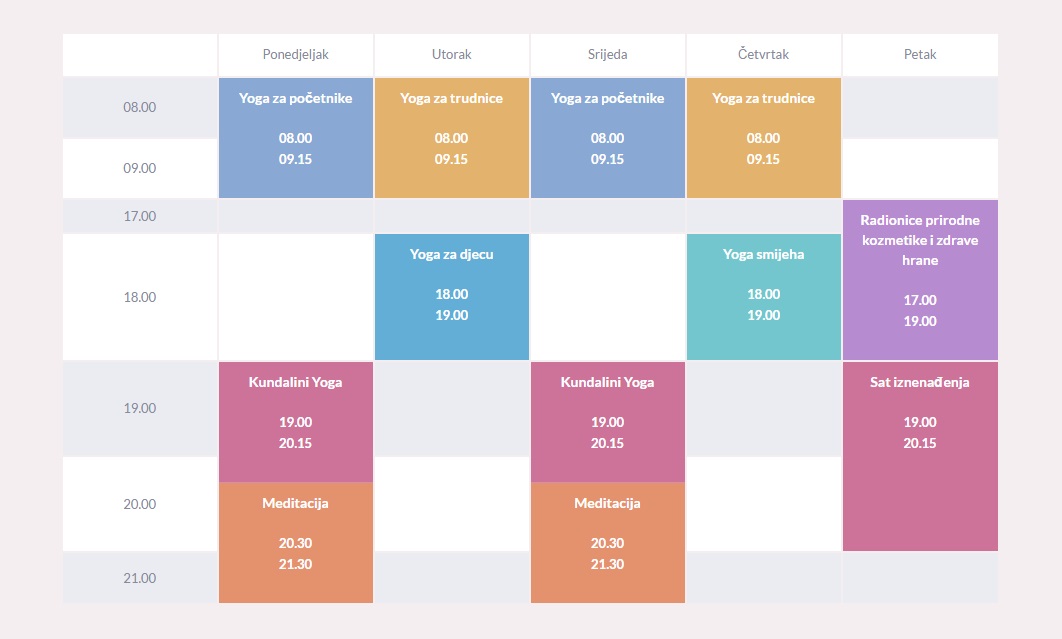
Task: Open Monday's Yoga za početnike class
Action: [x=295, y=138]
